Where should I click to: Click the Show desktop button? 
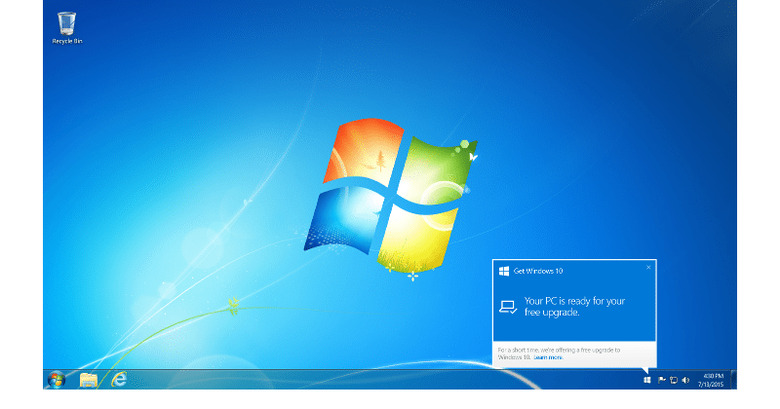(x=733, y=380)
